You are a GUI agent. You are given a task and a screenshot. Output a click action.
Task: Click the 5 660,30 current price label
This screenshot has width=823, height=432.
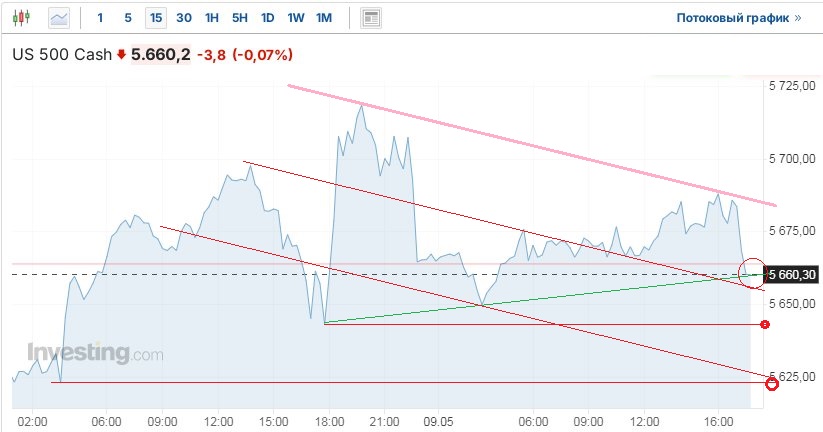790,274
